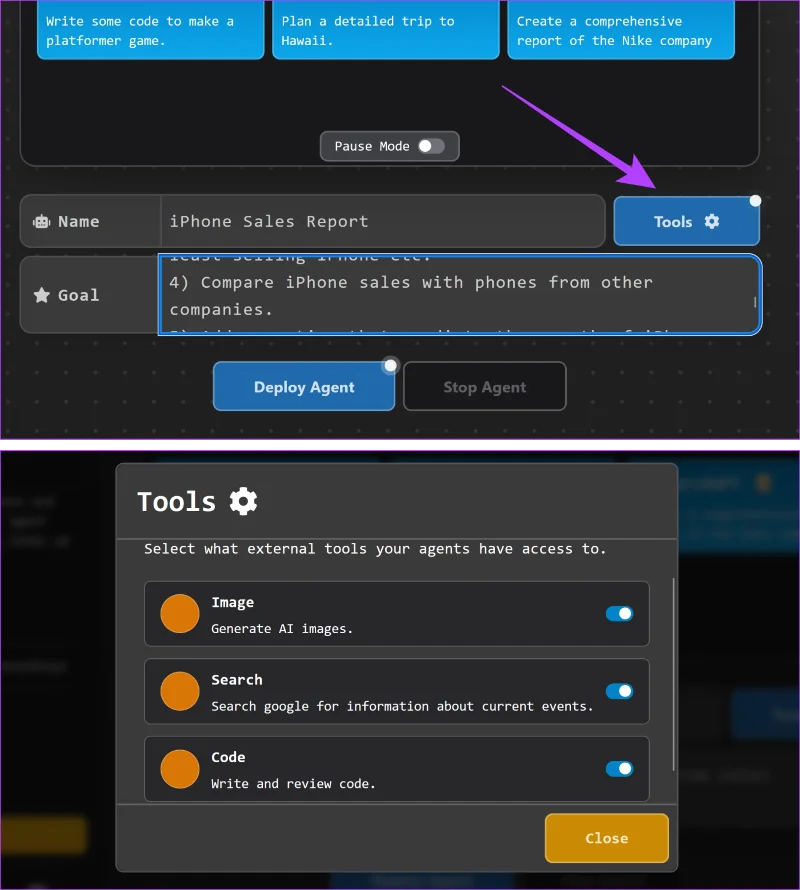Select the Nike company report card
The image size is (800, 890).
coord(621,30)
